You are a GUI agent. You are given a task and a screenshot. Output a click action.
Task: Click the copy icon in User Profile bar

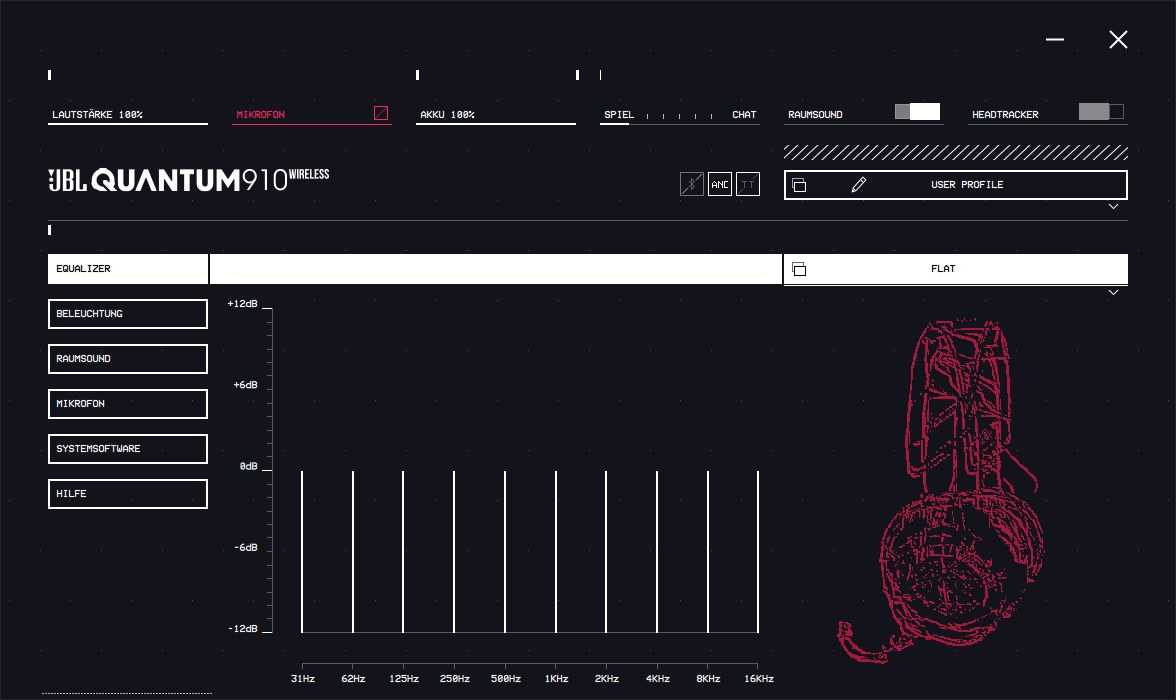pyautogui.click(x=799, y=185)
